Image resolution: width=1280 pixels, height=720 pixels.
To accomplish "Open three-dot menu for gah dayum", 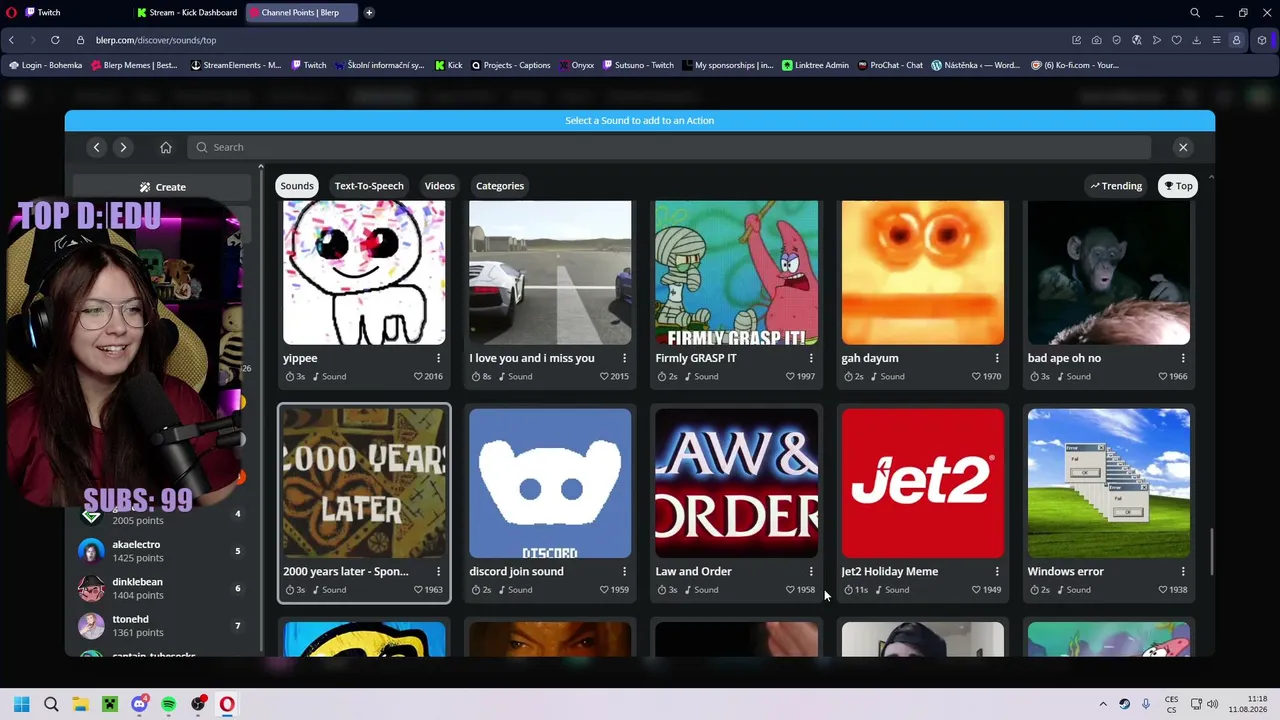I will tap(997, 358).
